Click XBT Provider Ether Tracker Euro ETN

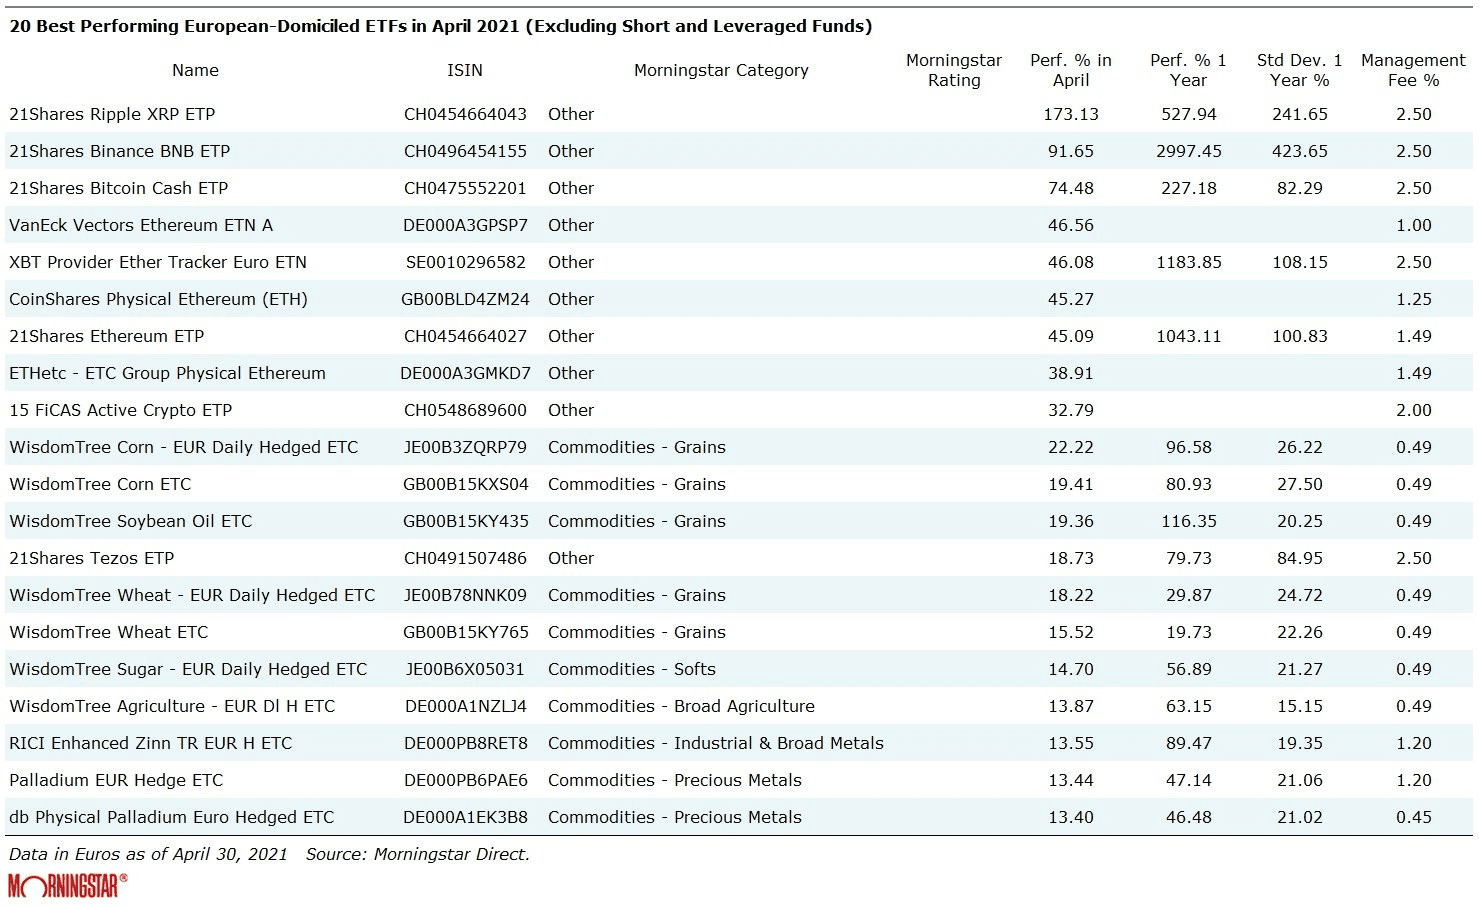pos(158,262)
